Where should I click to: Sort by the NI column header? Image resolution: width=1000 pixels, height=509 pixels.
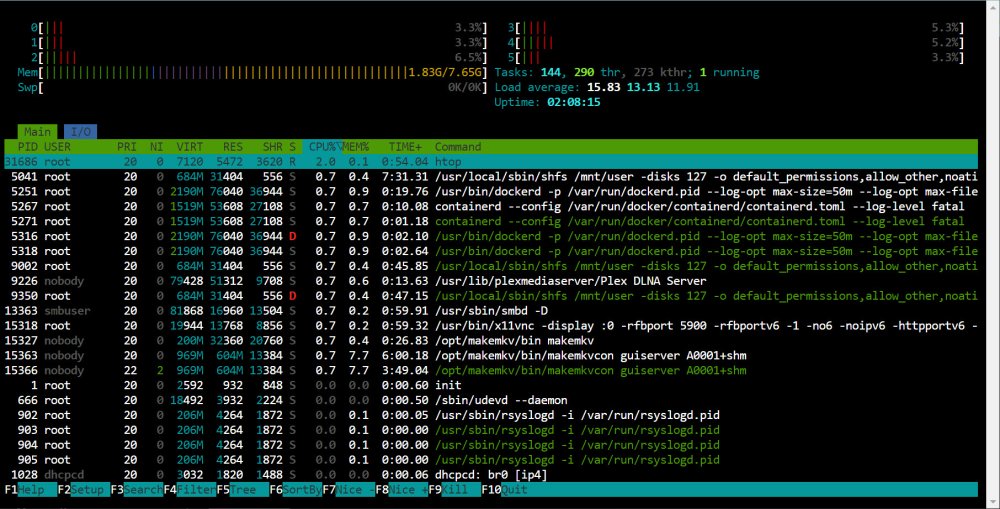[x=156, y=147]
